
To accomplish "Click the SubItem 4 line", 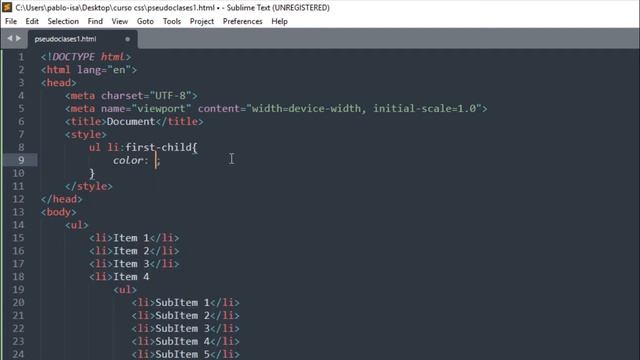I will click(185, 341).
